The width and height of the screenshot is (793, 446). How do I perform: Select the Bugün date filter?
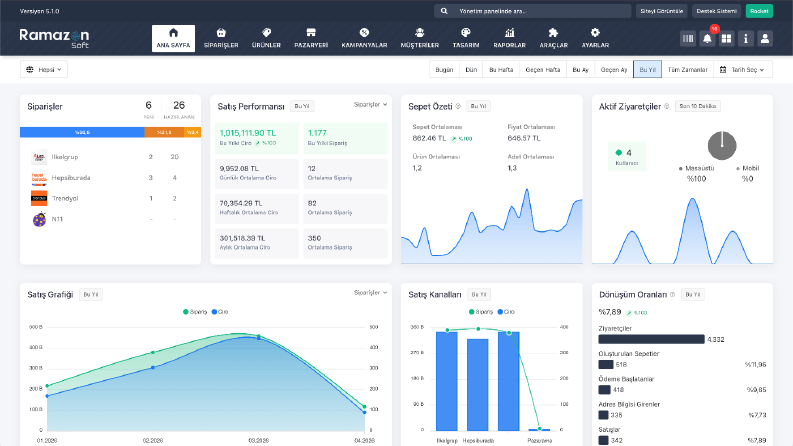[x=444, y=69]
